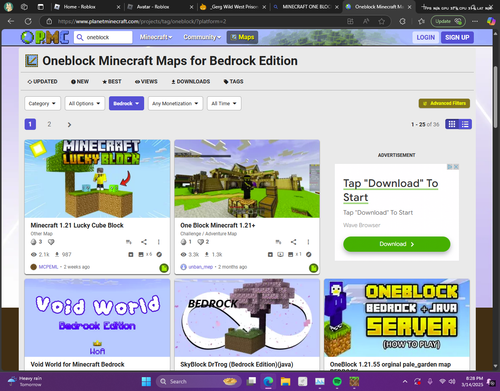Expand the Community navigation menu
This screenshot has width=500, height=391.
pos(202,37)
